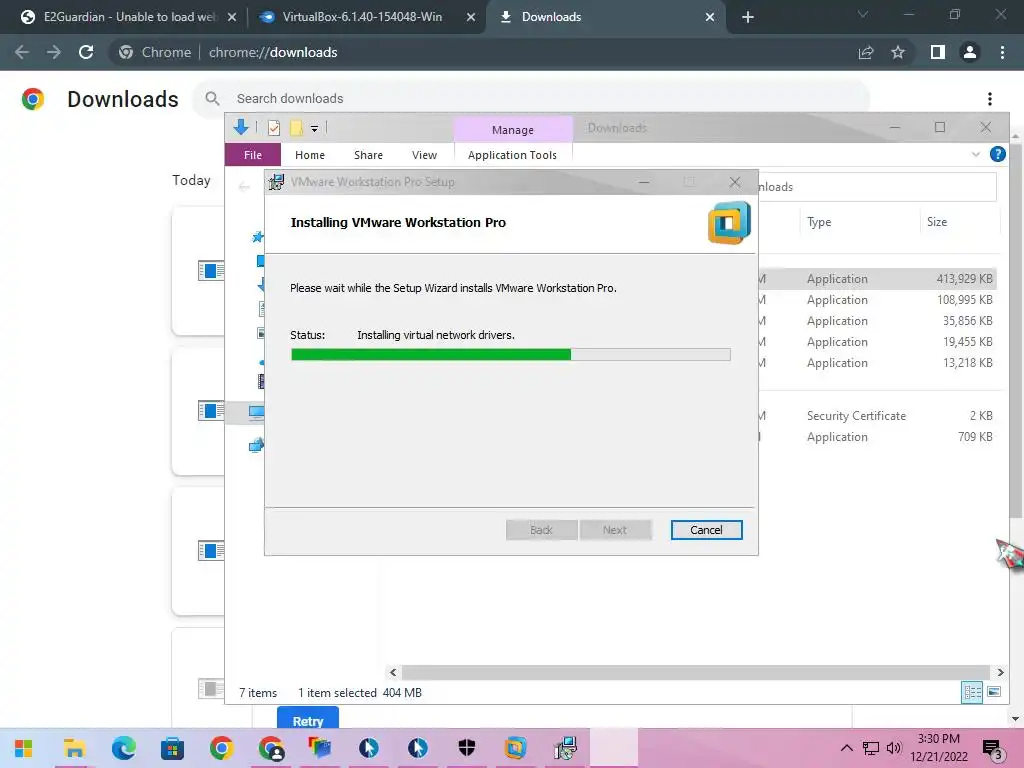Click the Properties checkmark icon in quick access toolbar
This screenshot has width=1024, height=768.
pyautogui.click(x=274, y=128)
